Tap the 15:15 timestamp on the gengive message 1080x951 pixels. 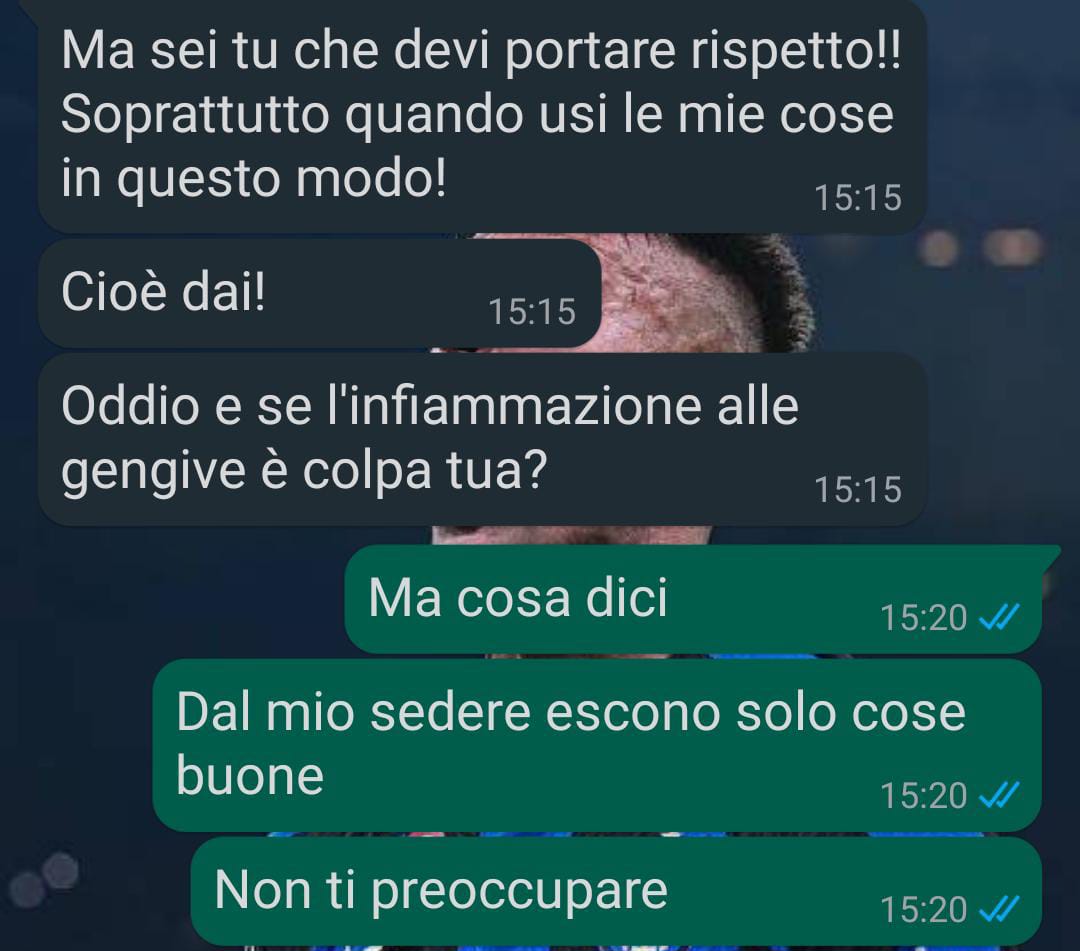[x=858, y=490]
